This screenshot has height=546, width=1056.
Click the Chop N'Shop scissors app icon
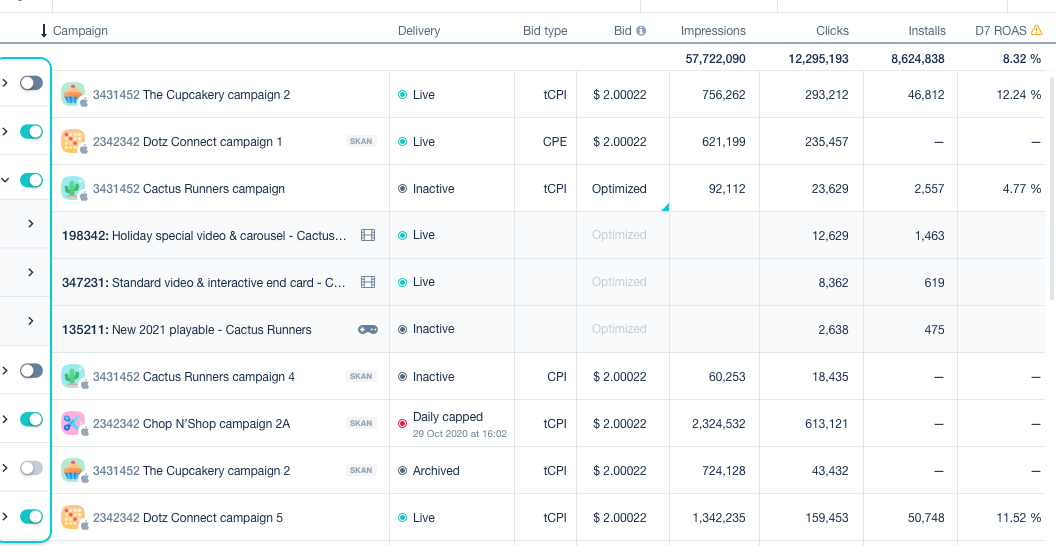tap(73, 423)
